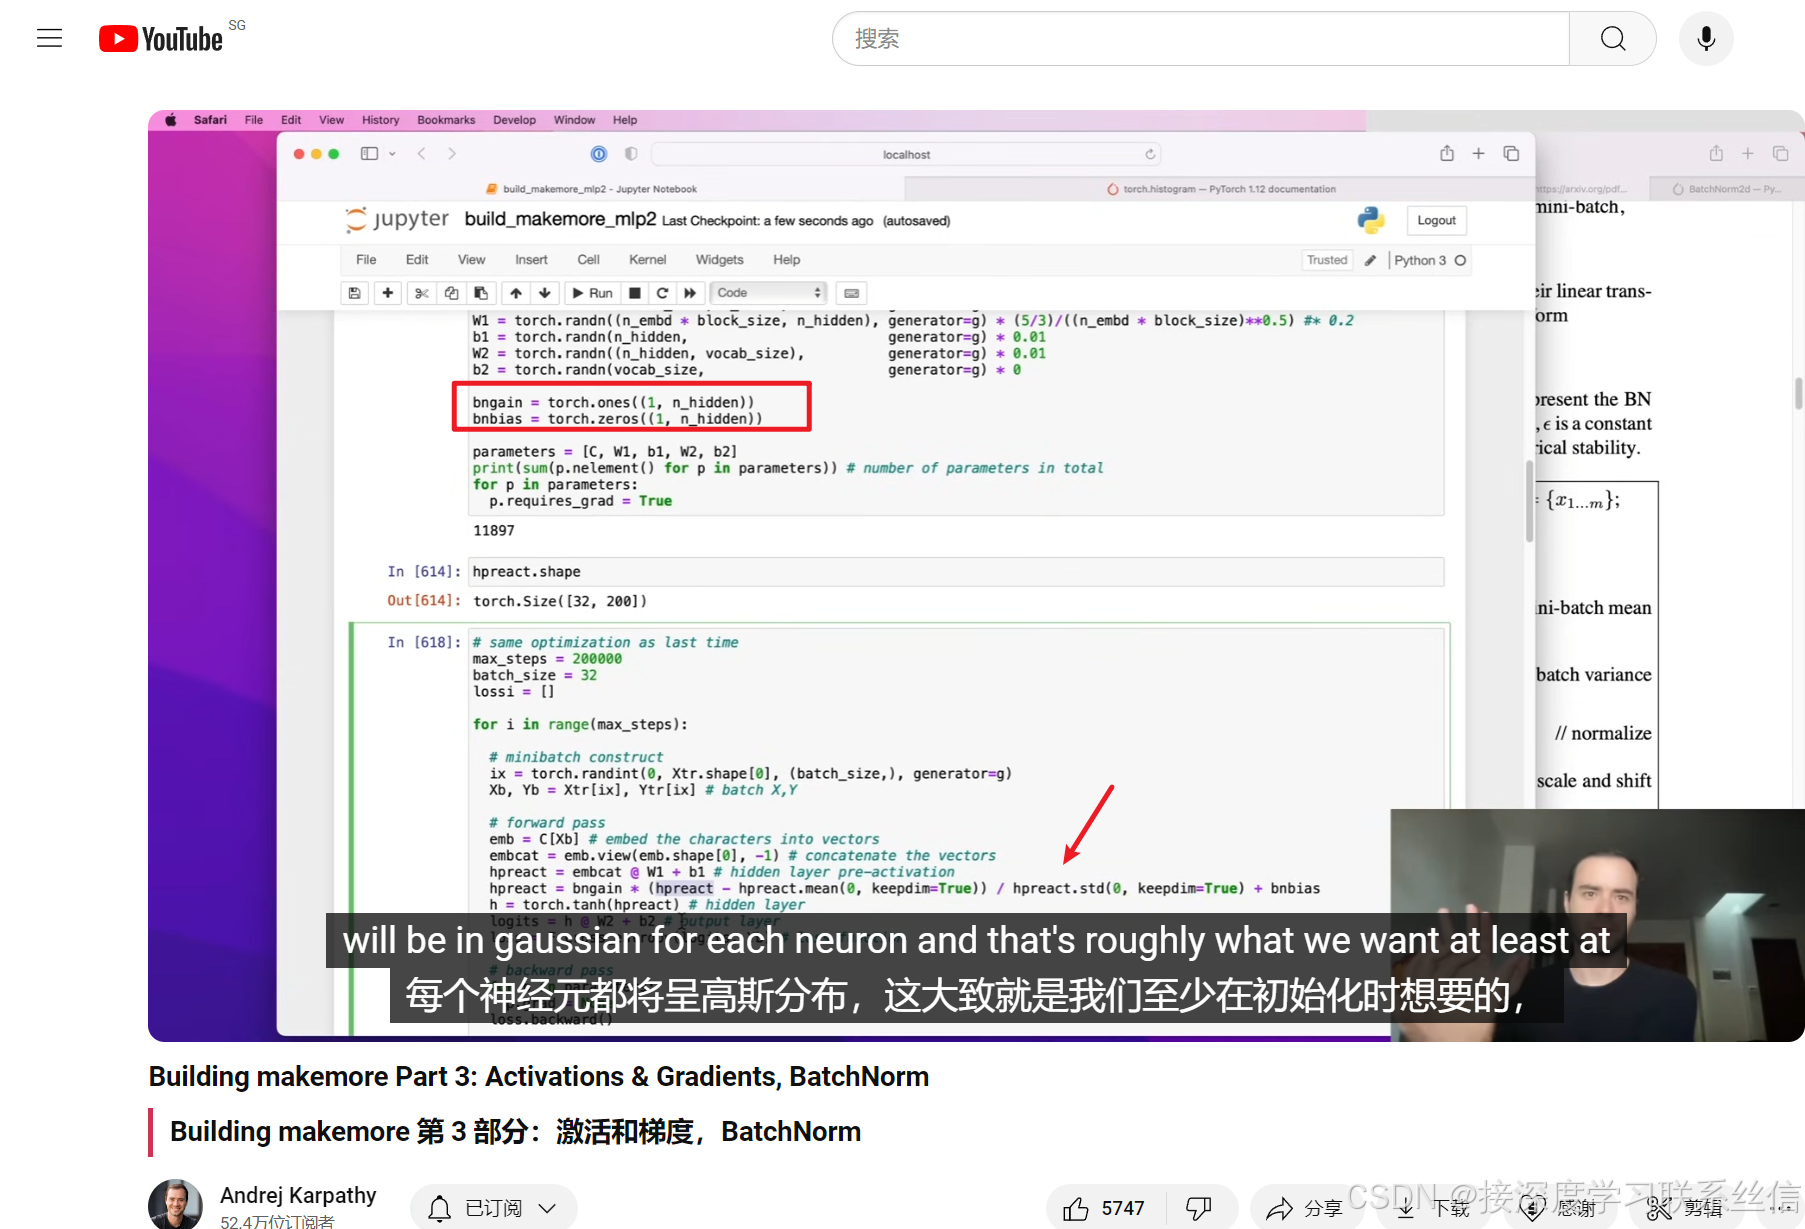Open Andrej Karpathy channel avatar
The image size is (1805, 1229).
[x=175, y=1204]
